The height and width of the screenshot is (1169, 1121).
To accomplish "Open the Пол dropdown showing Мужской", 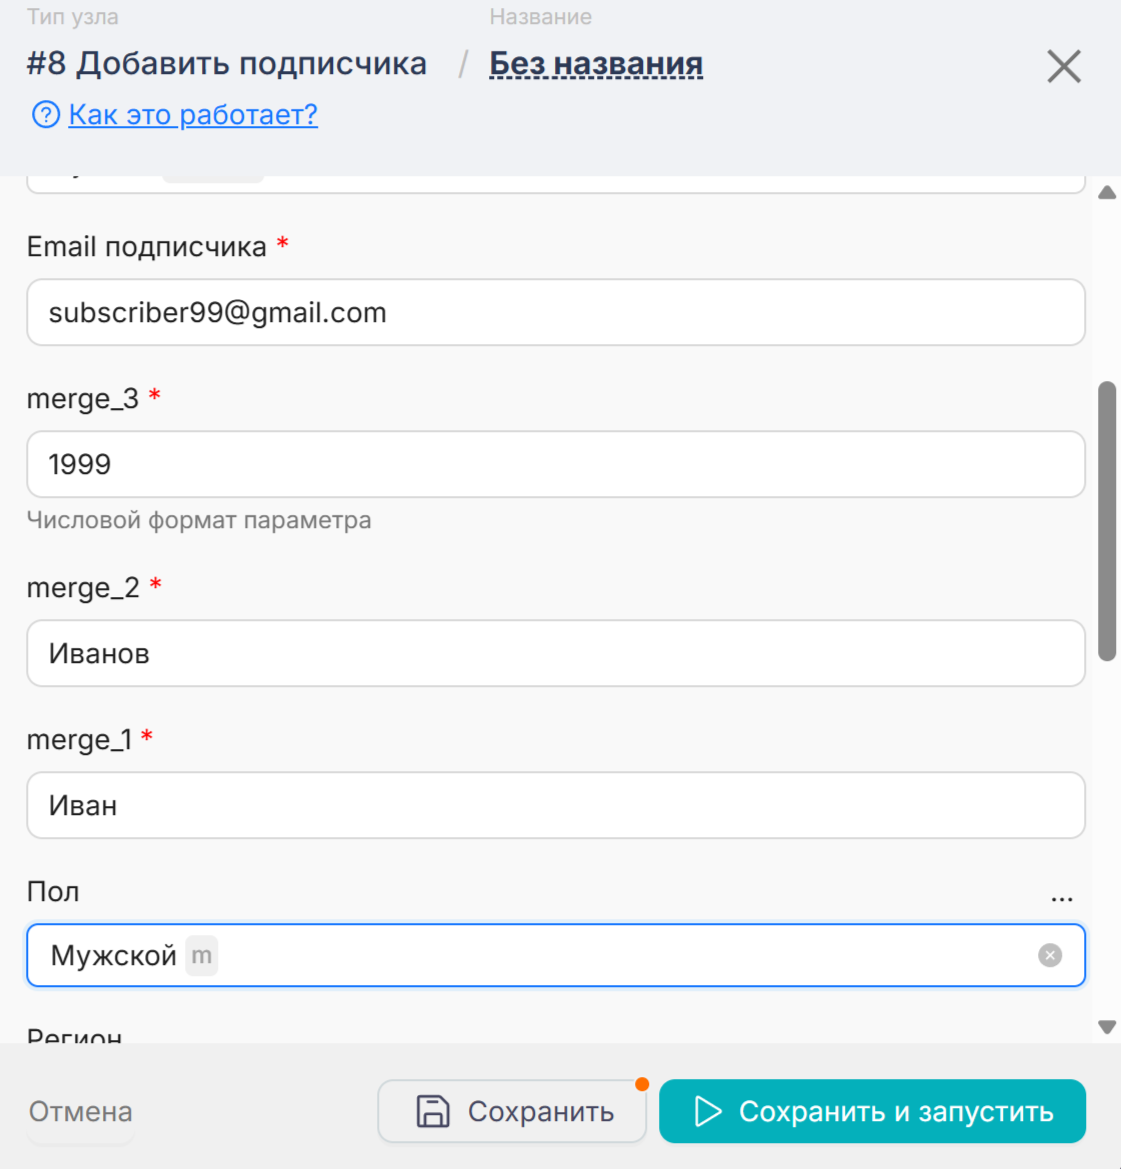I will tap(600, 956).
